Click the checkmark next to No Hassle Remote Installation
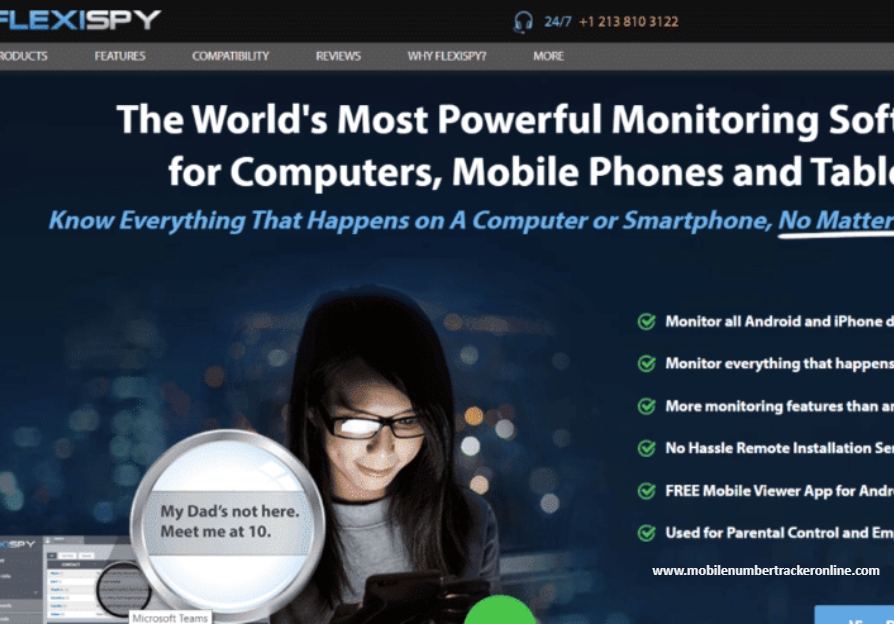 [x=647, y=448]
